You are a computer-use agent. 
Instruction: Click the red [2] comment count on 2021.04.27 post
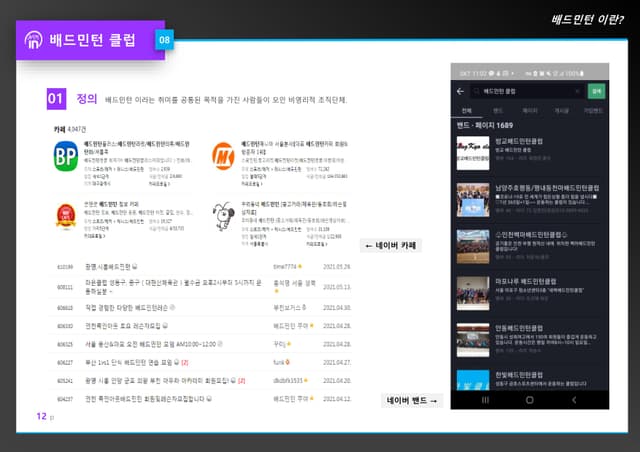click(x=184, y=362)
